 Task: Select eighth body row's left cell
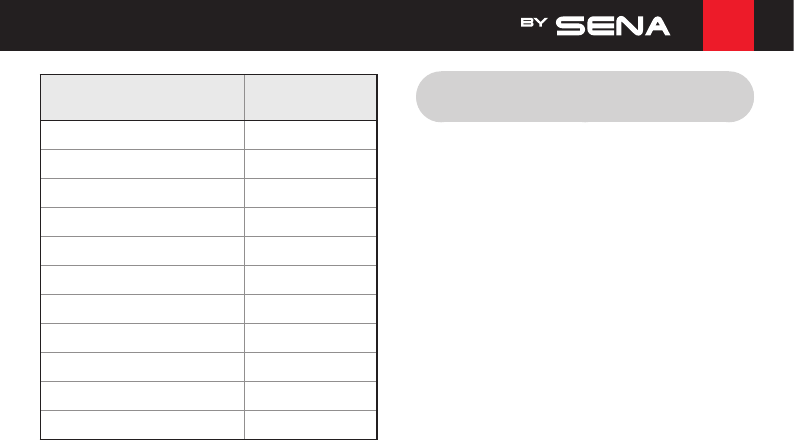point(142,338)
